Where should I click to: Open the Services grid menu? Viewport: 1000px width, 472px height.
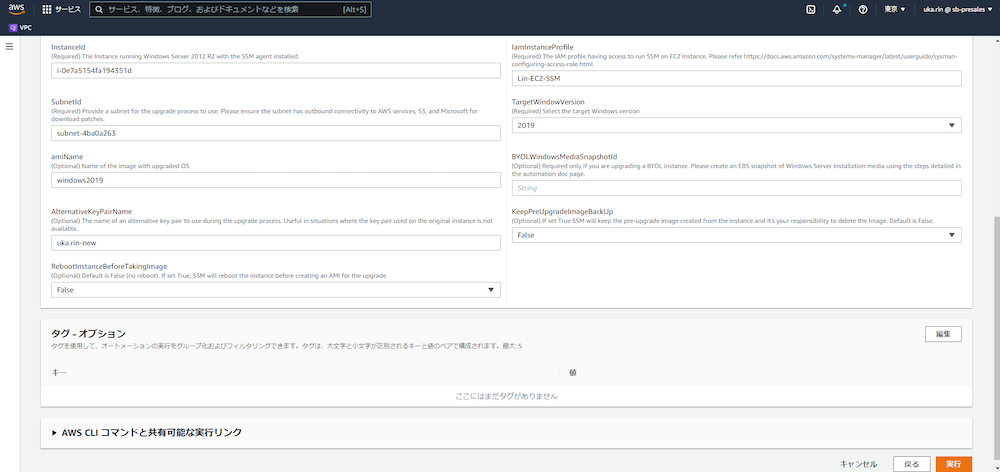point(47,10)
